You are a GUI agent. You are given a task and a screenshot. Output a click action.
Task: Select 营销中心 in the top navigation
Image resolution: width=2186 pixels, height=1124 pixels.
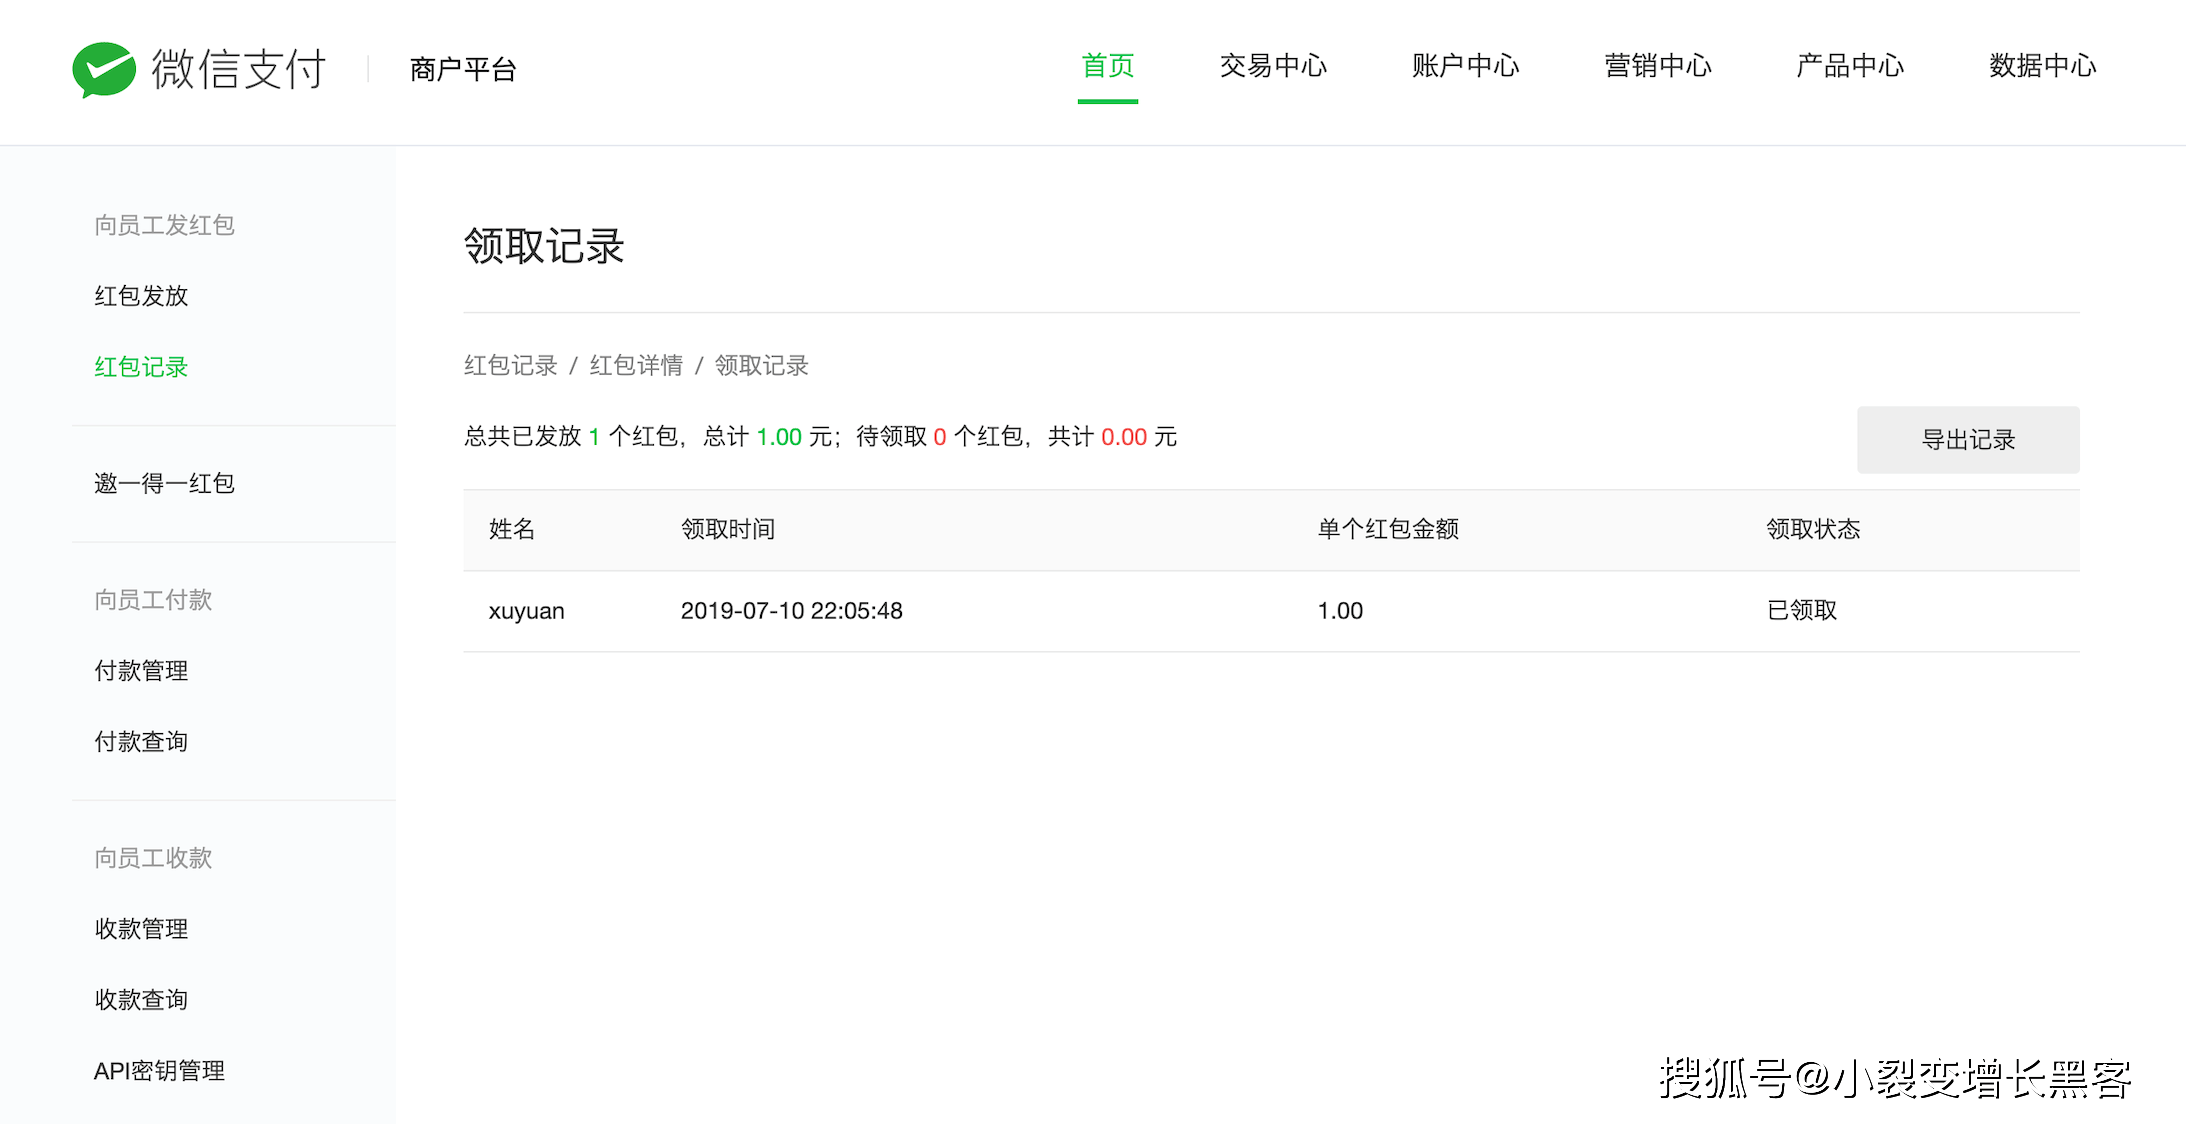coord(1658,66)
